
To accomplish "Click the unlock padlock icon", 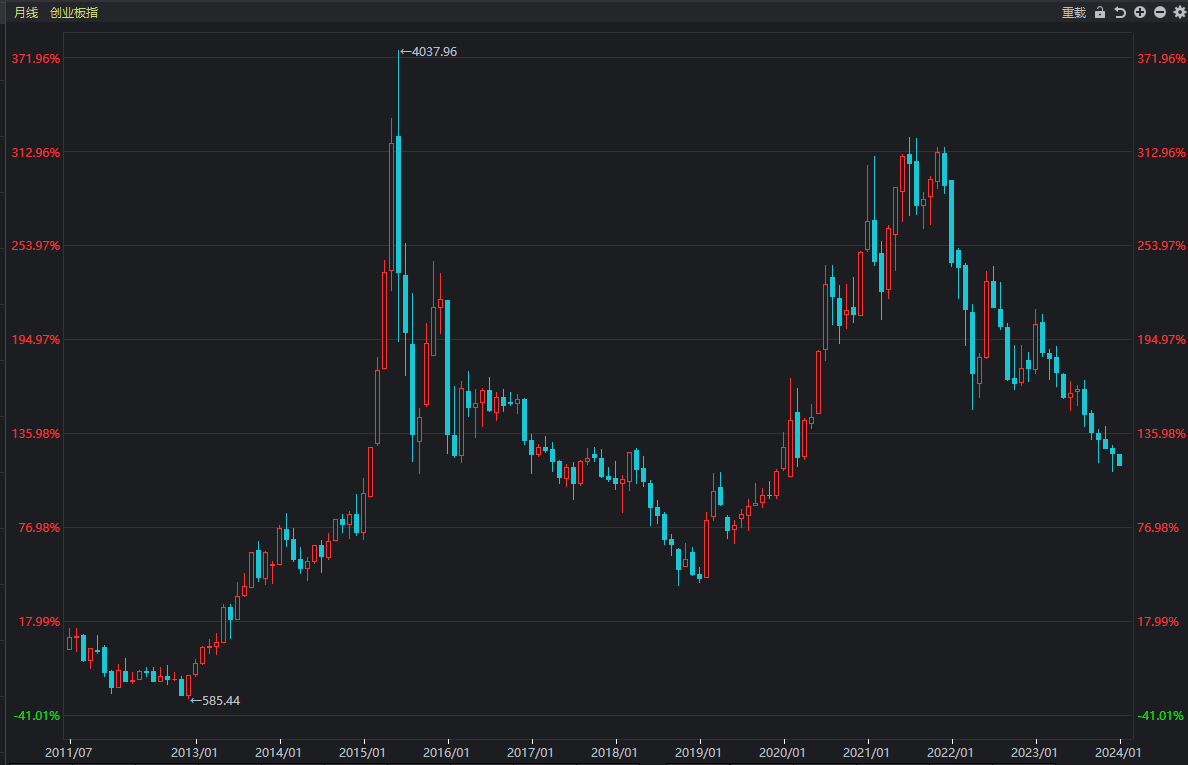I will click(x=1100, y=12).
